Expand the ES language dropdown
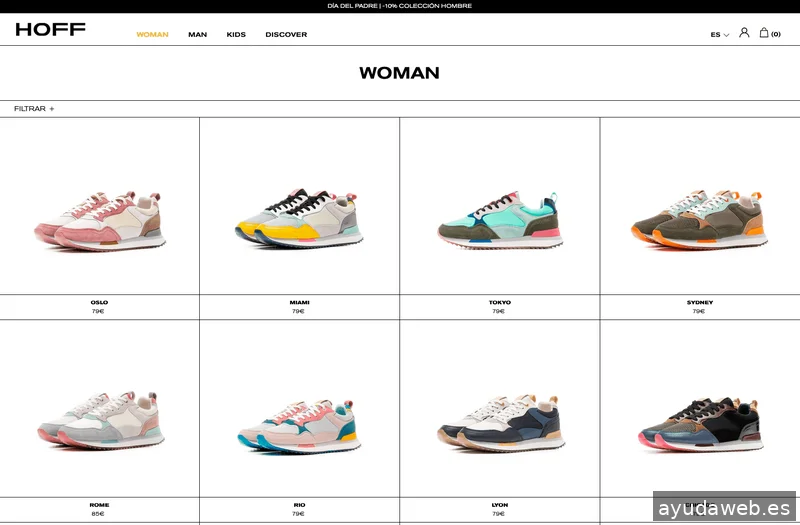 click(719, 35)
